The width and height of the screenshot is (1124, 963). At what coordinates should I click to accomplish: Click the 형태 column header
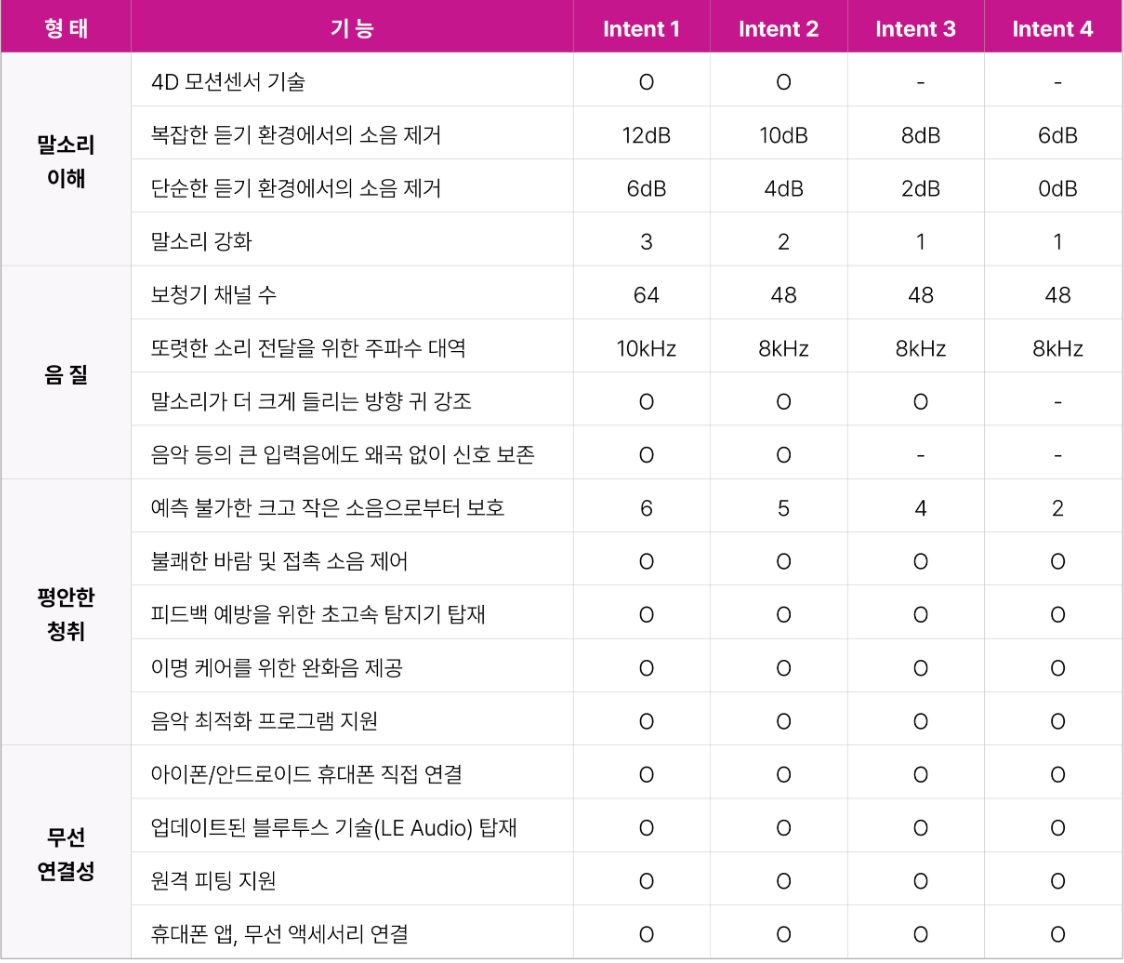tap(66, 29)
